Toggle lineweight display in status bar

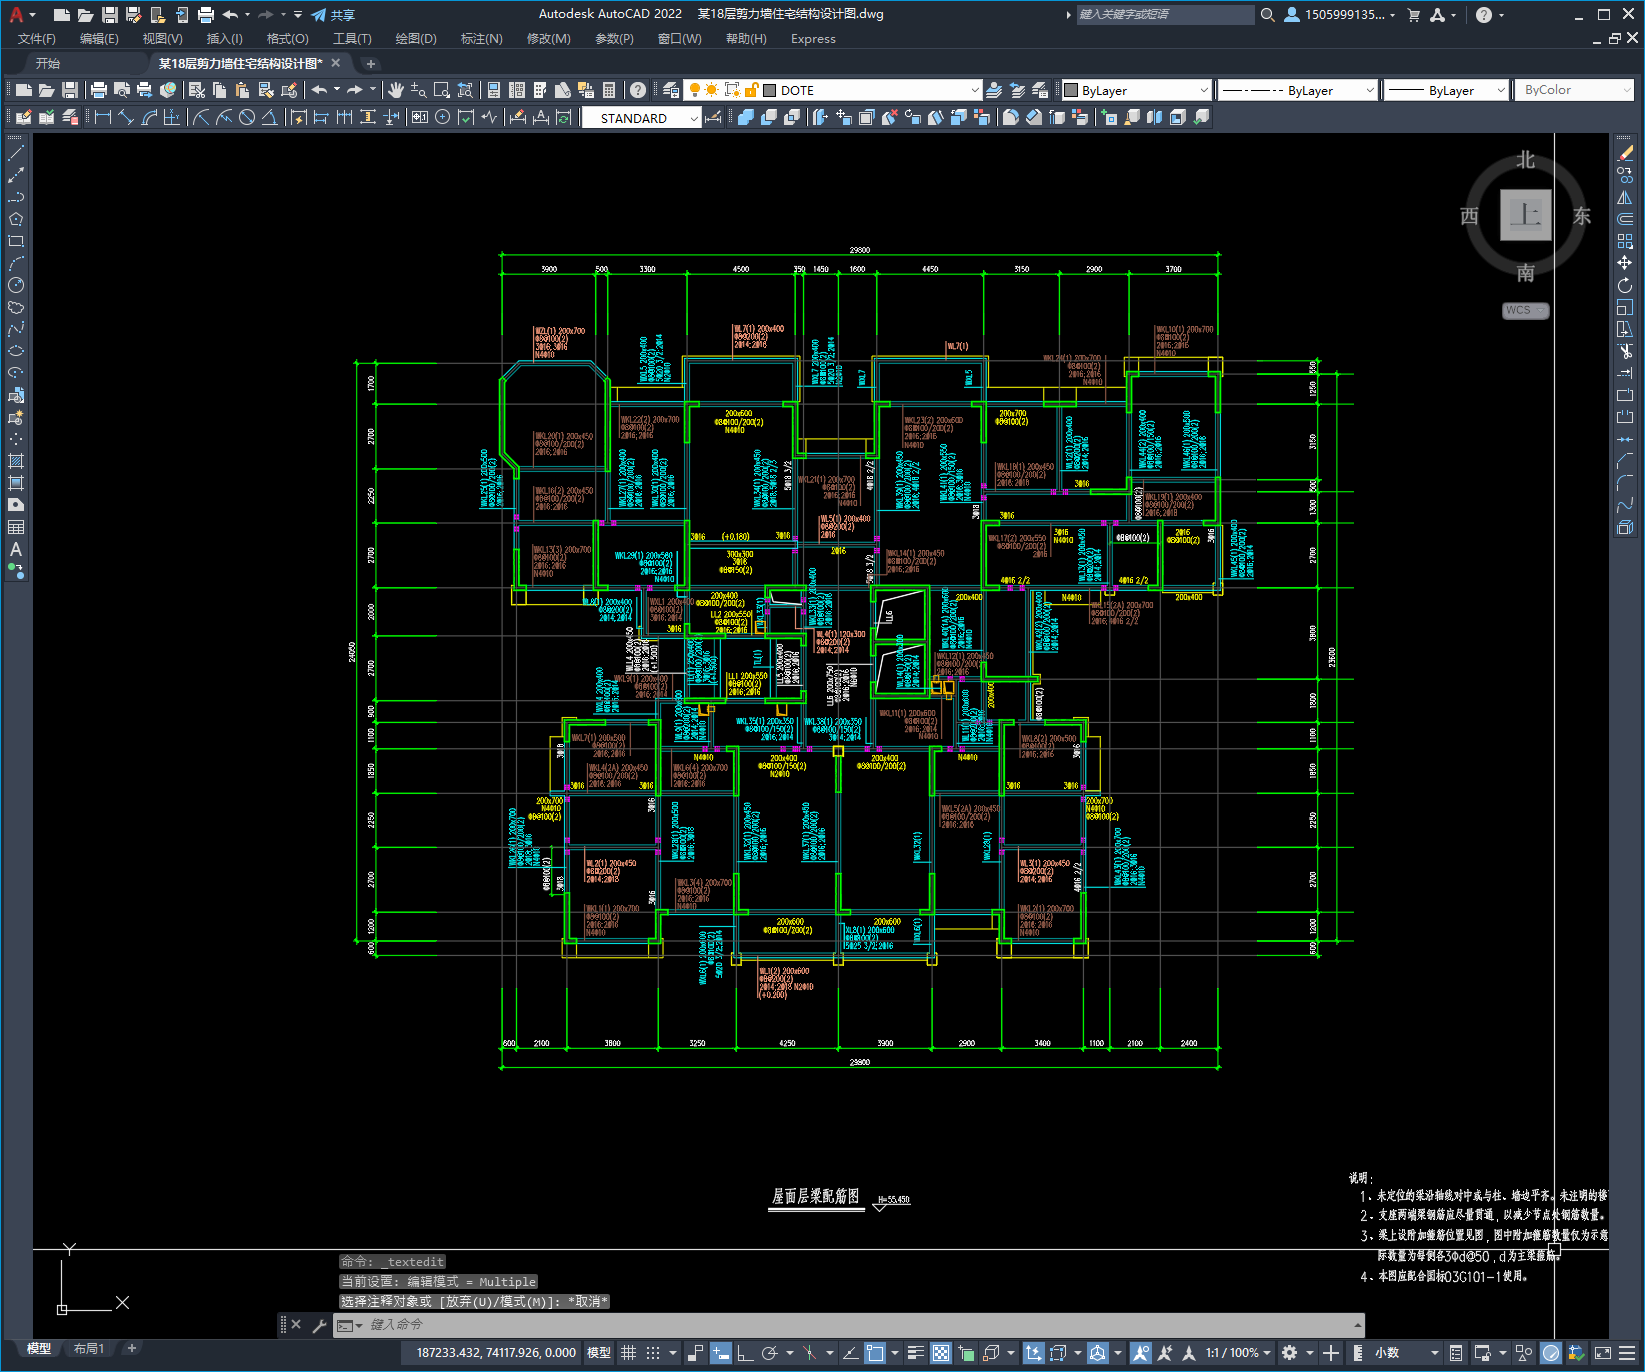[x=915, y=1353]
